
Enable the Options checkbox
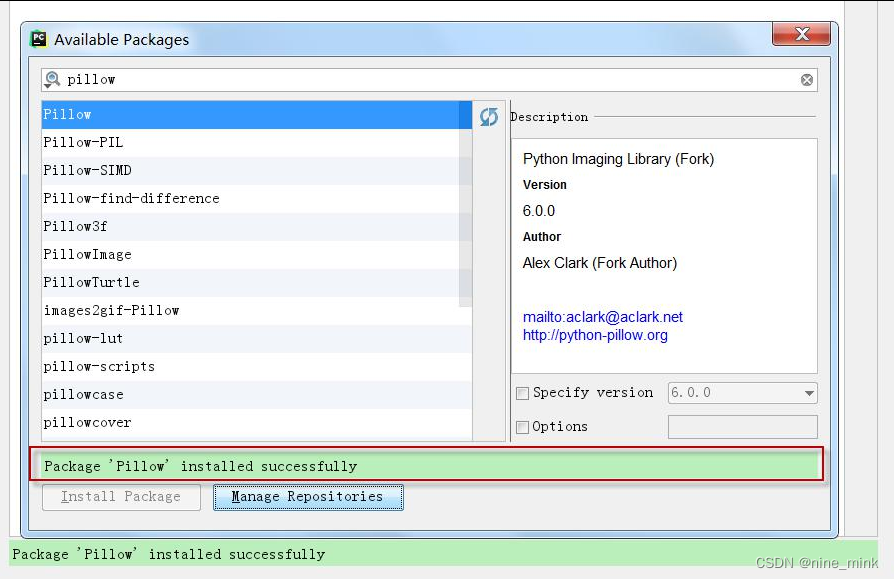[522, 427]
